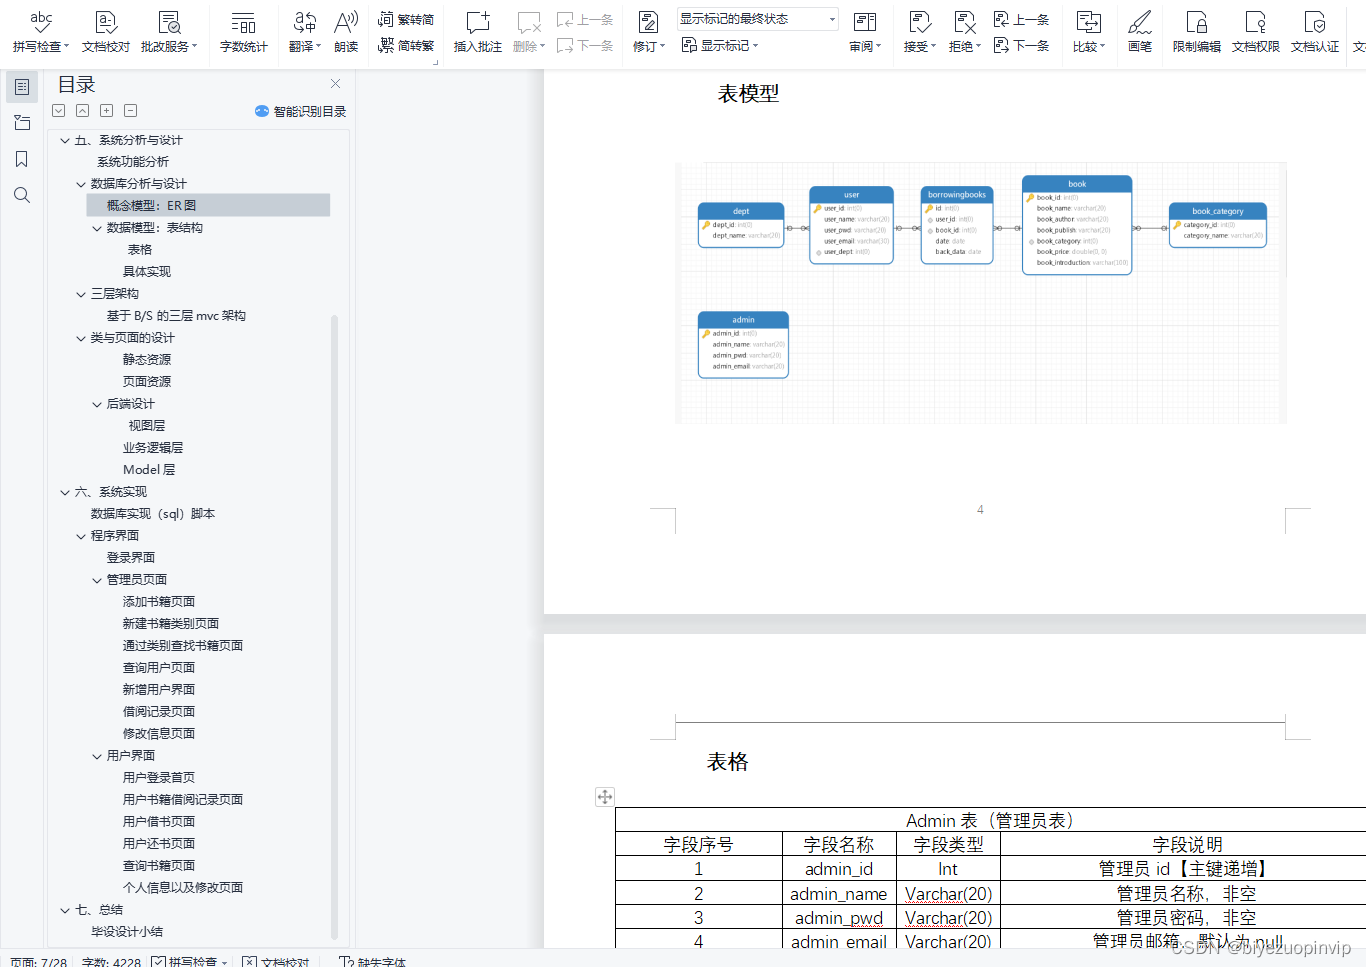
Task: Collapse the 数据库分析与设计 outline node
Action: point(81,185)
